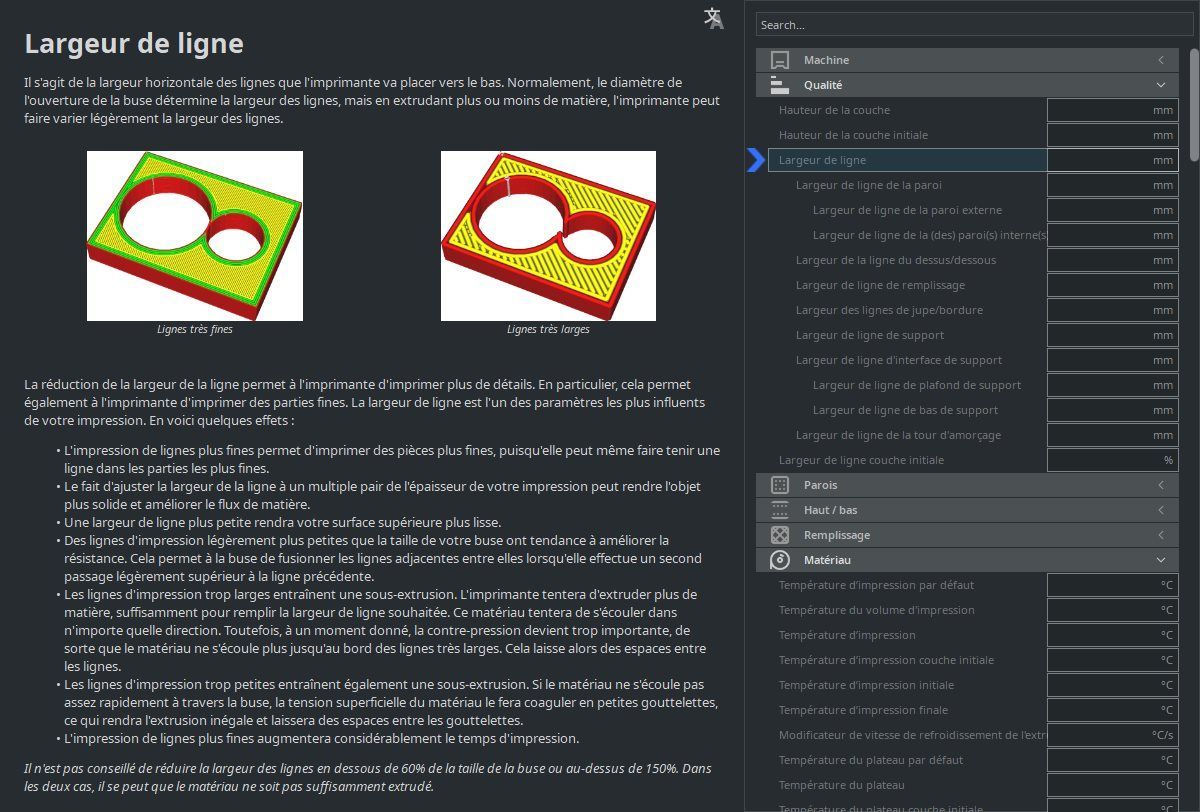Click Largeur de ligne de remplissage value field

(x=1113, y=285)
